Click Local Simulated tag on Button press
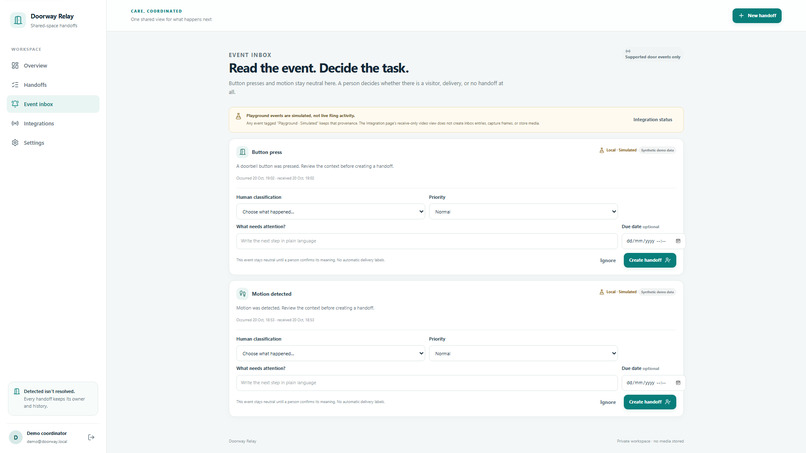Screen dimensions: 806x453 618,150
